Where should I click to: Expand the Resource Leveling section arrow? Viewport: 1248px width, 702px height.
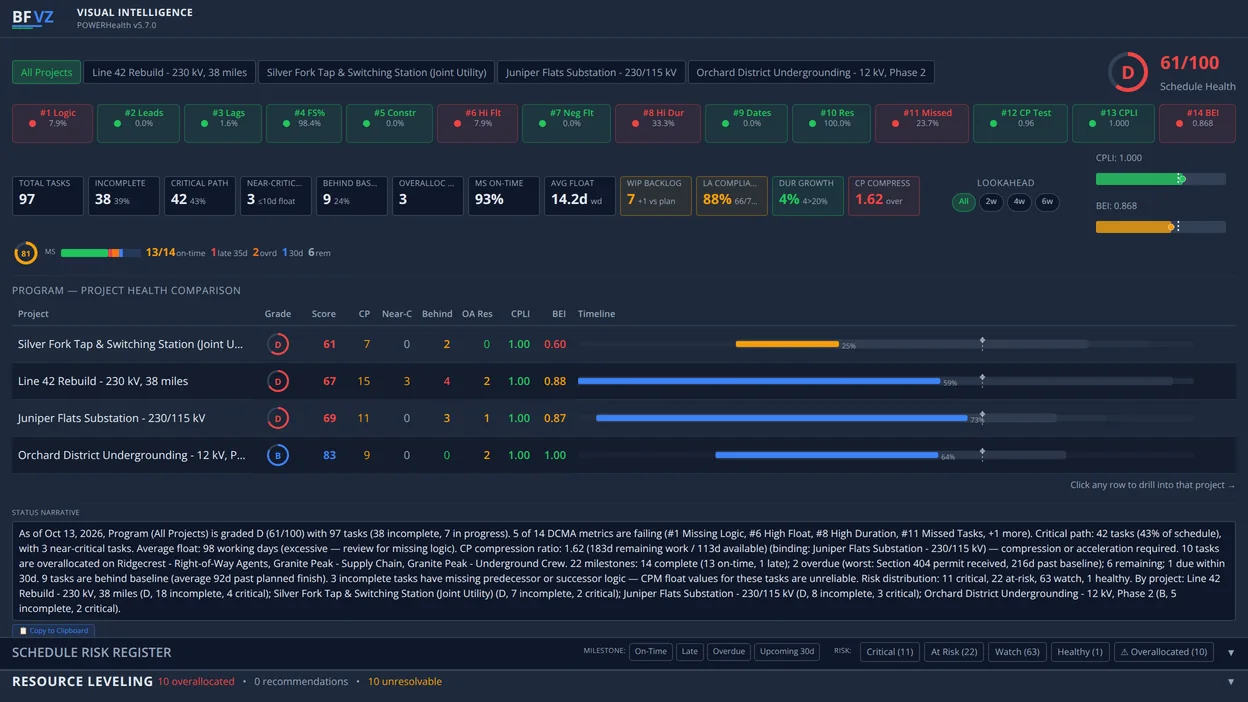click(1231, 682)
